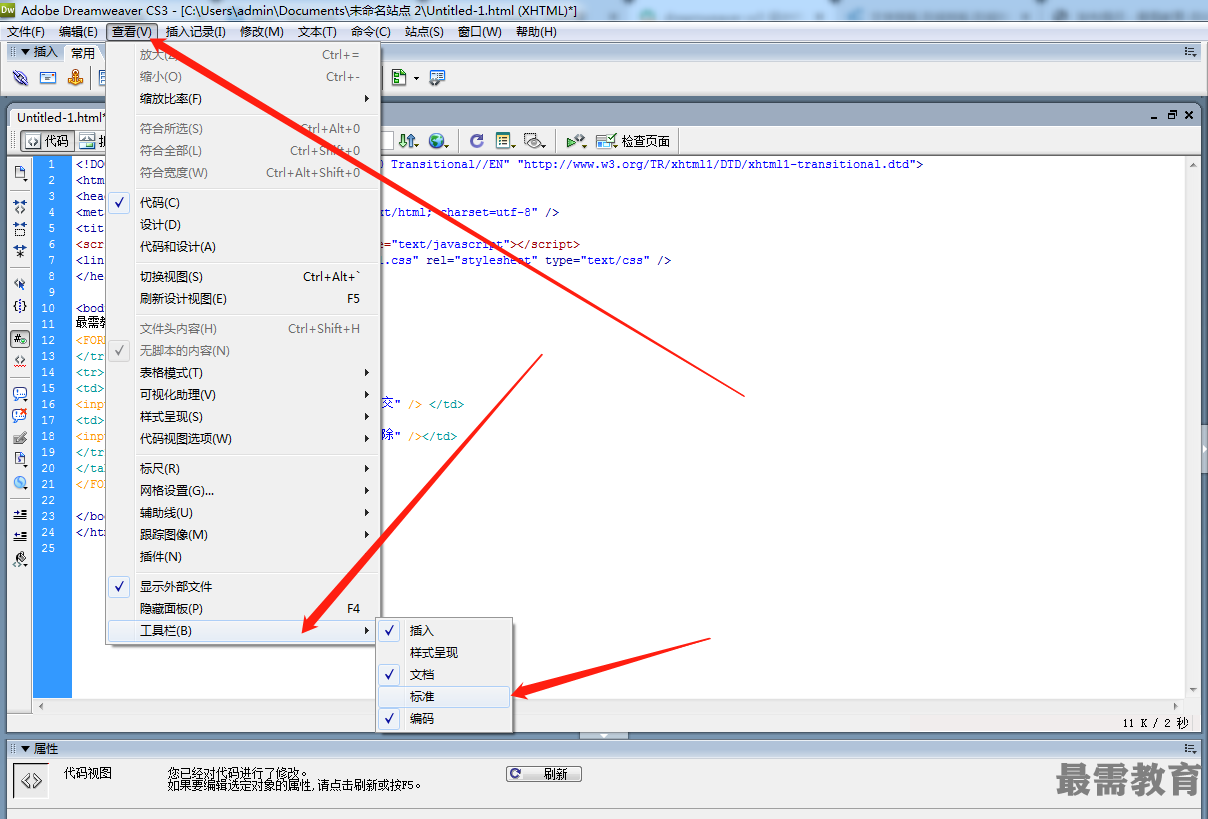Enable 样式呈现 toolbar in submenu

pyautogui.click(x=444, y=652)
